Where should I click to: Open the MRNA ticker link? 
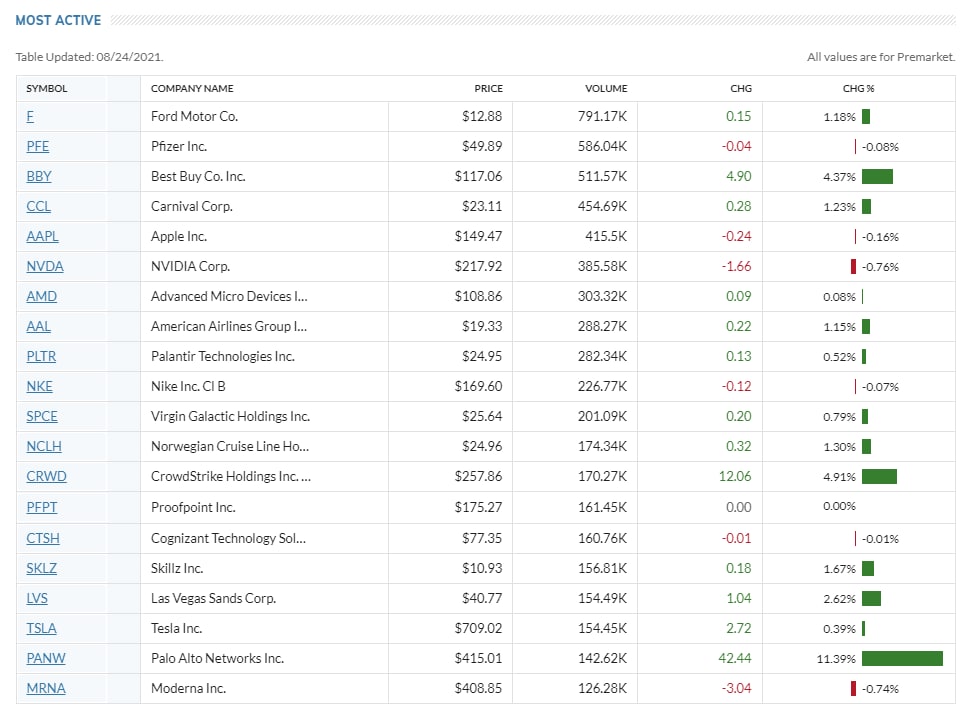tap(46, 689)
